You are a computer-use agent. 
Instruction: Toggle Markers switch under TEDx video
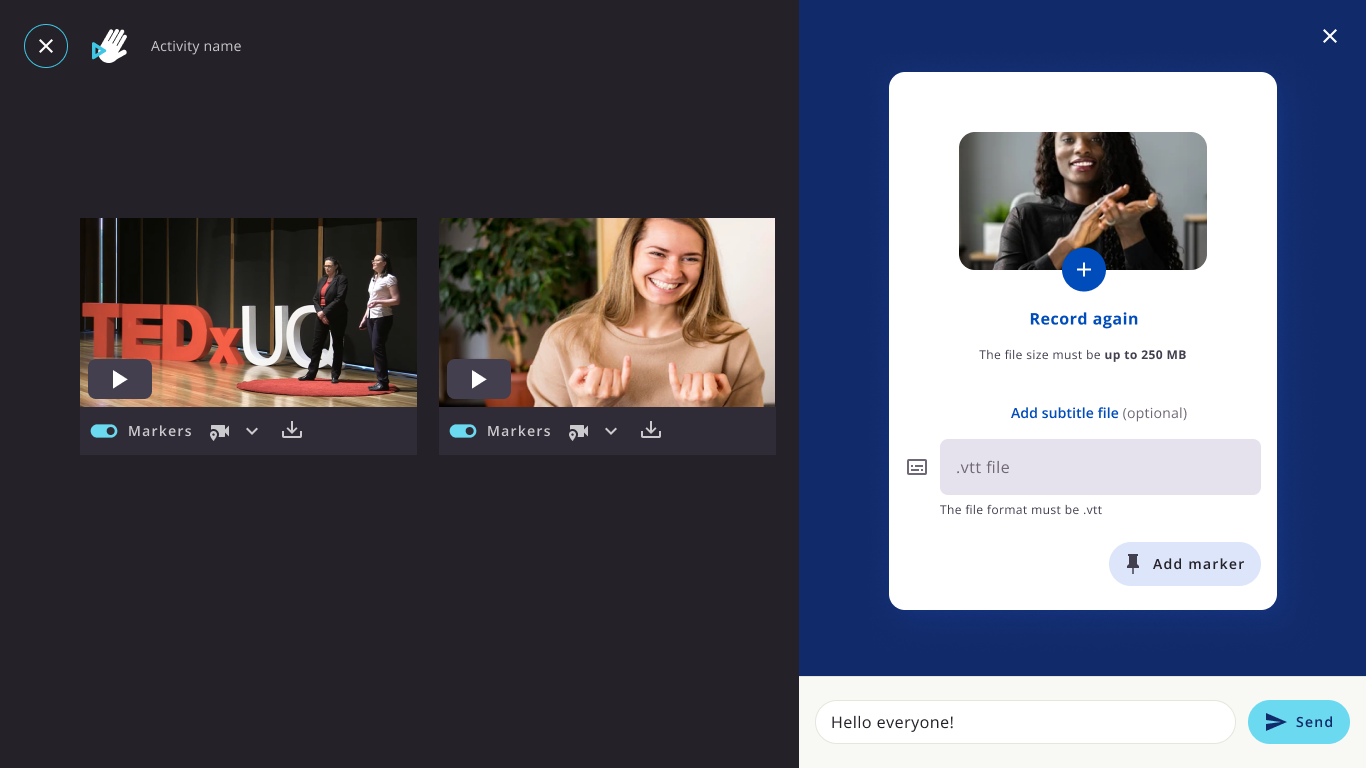point(104,431)
